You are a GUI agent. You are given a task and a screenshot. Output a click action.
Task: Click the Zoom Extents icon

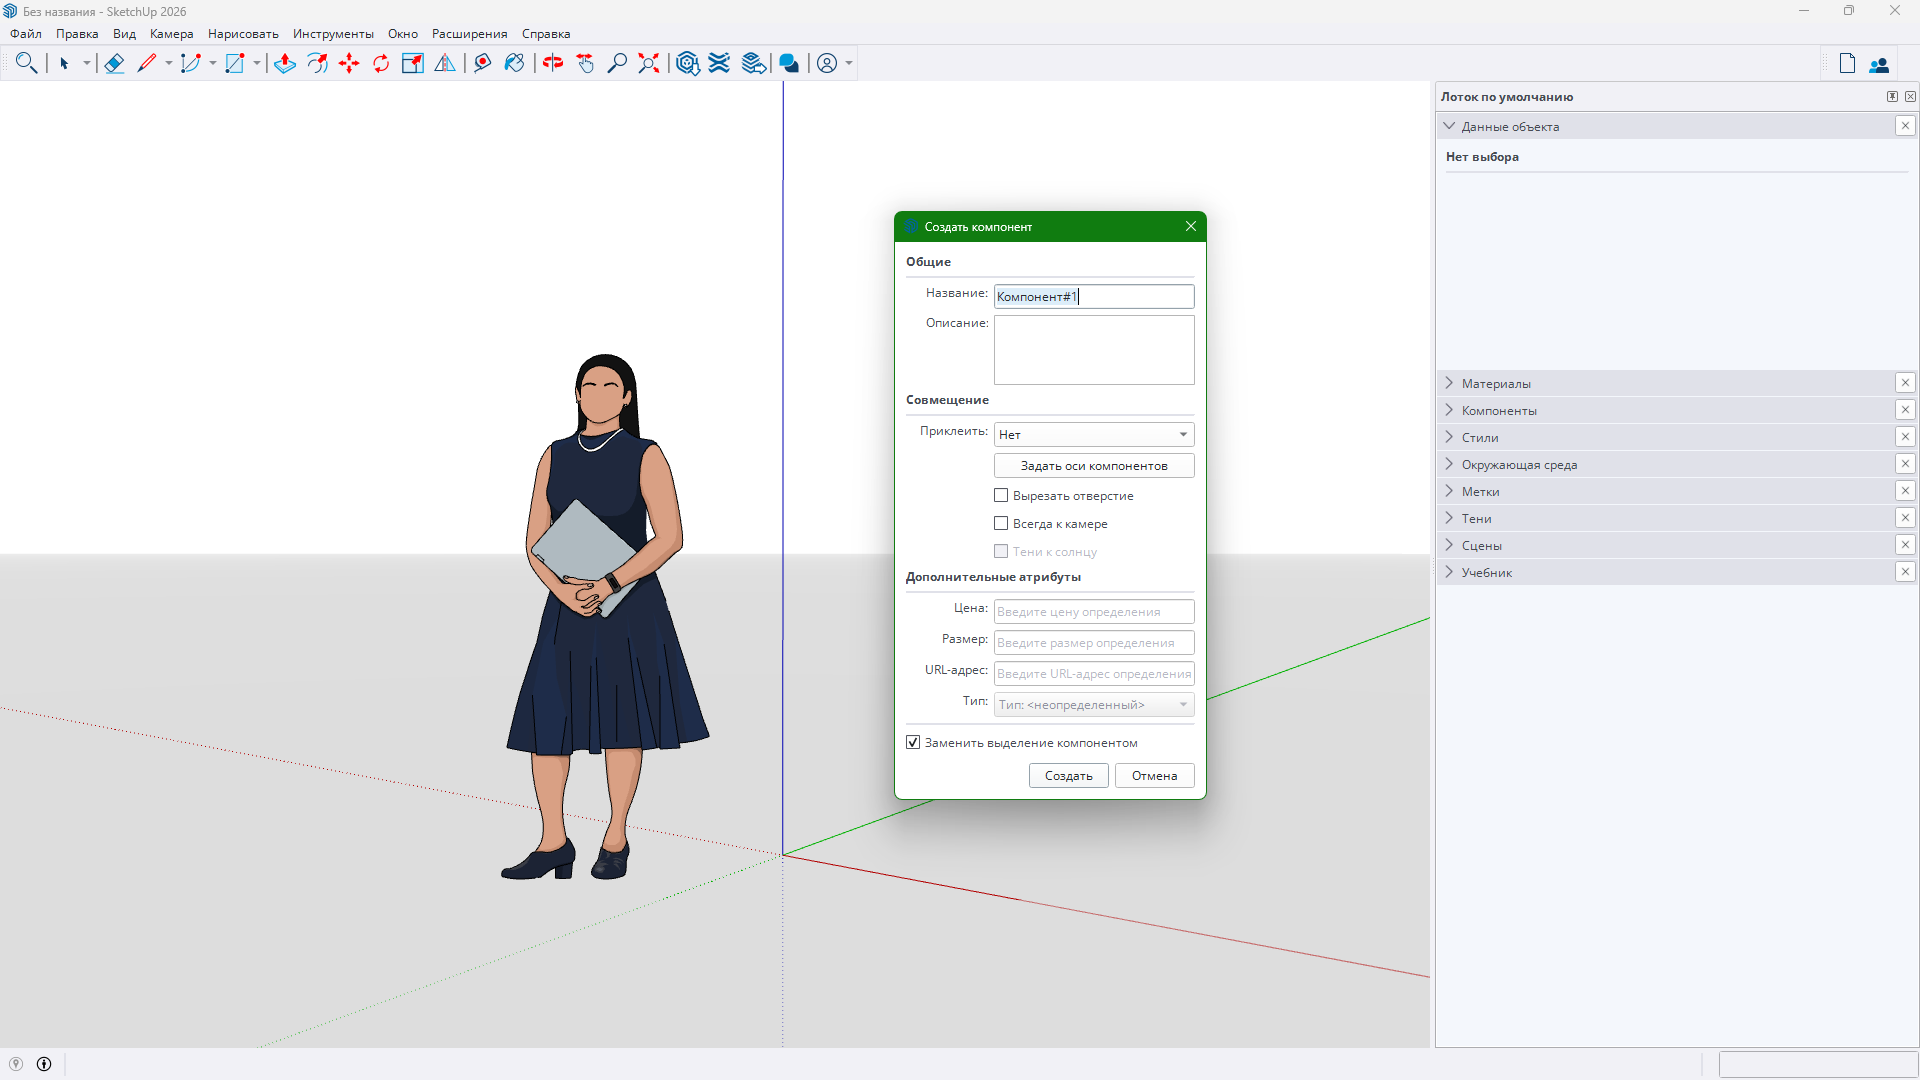[x=649, y=63]
